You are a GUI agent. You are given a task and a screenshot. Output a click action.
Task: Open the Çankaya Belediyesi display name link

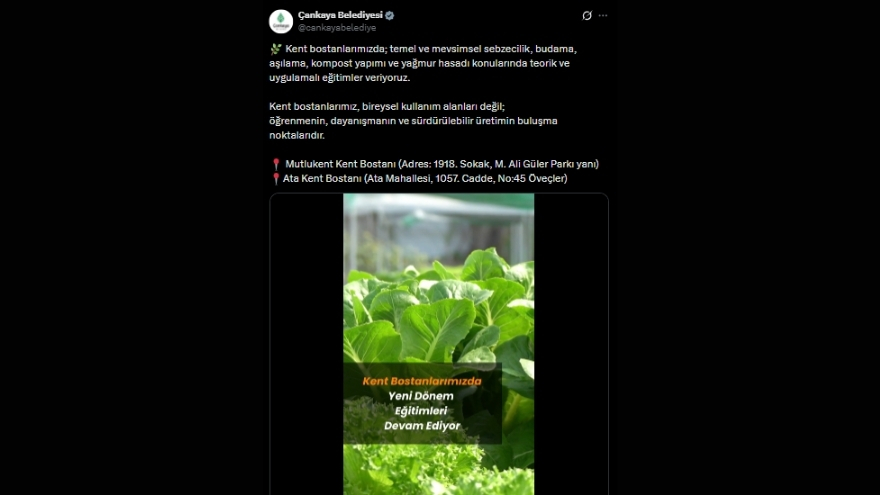340,15
